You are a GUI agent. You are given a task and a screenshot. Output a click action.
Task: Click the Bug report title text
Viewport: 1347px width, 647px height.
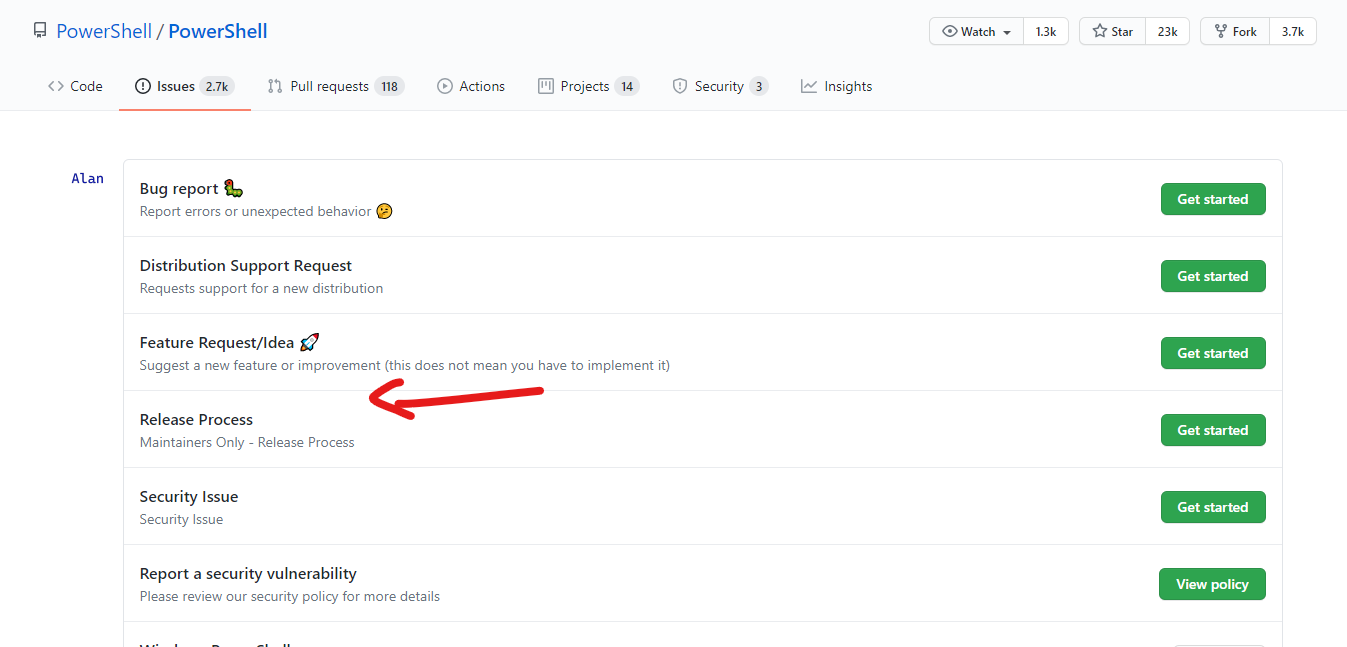coord(179,189)
